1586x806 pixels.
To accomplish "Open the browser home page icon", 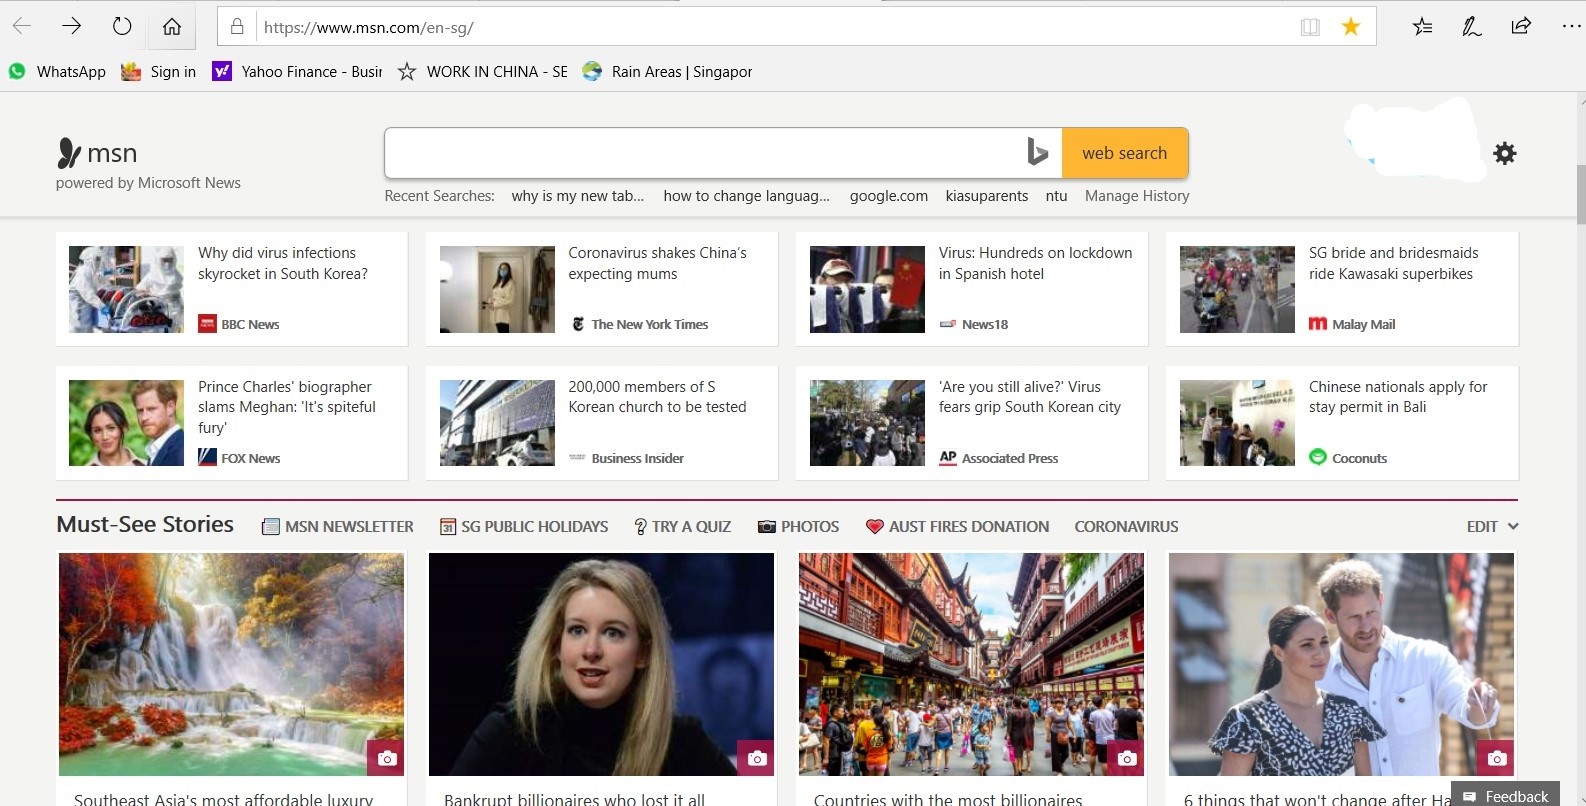I will [172, 26].
